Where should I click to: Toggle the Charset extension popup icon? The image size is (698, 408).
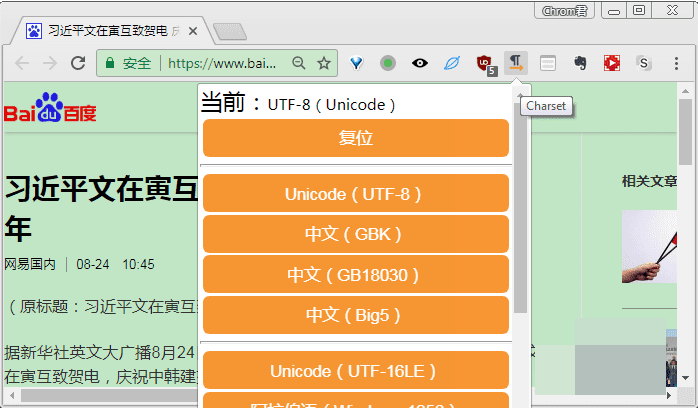point(516,63)
